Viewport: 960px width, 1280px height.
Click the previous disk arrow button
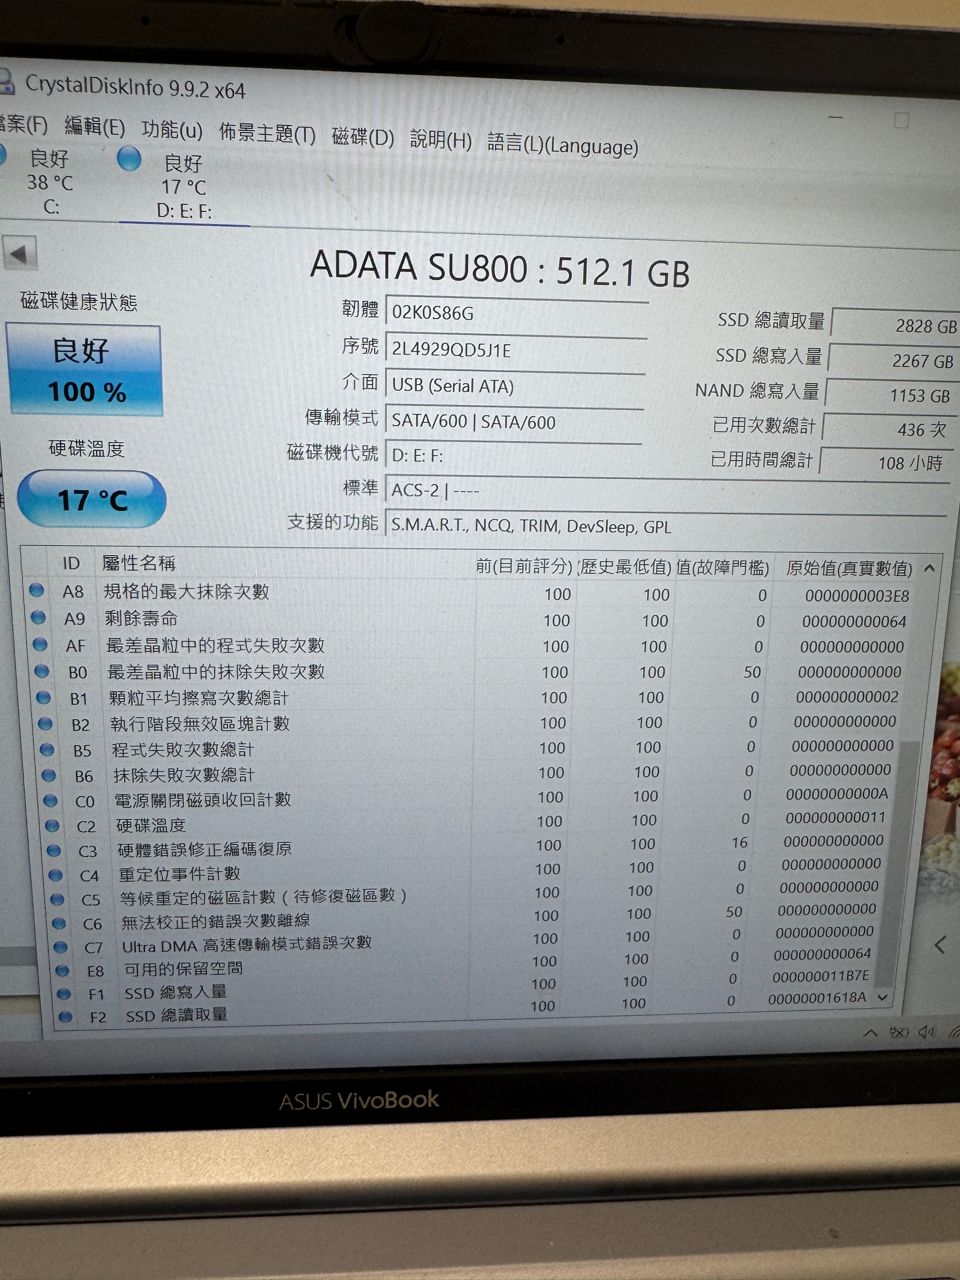click(19, 254)
